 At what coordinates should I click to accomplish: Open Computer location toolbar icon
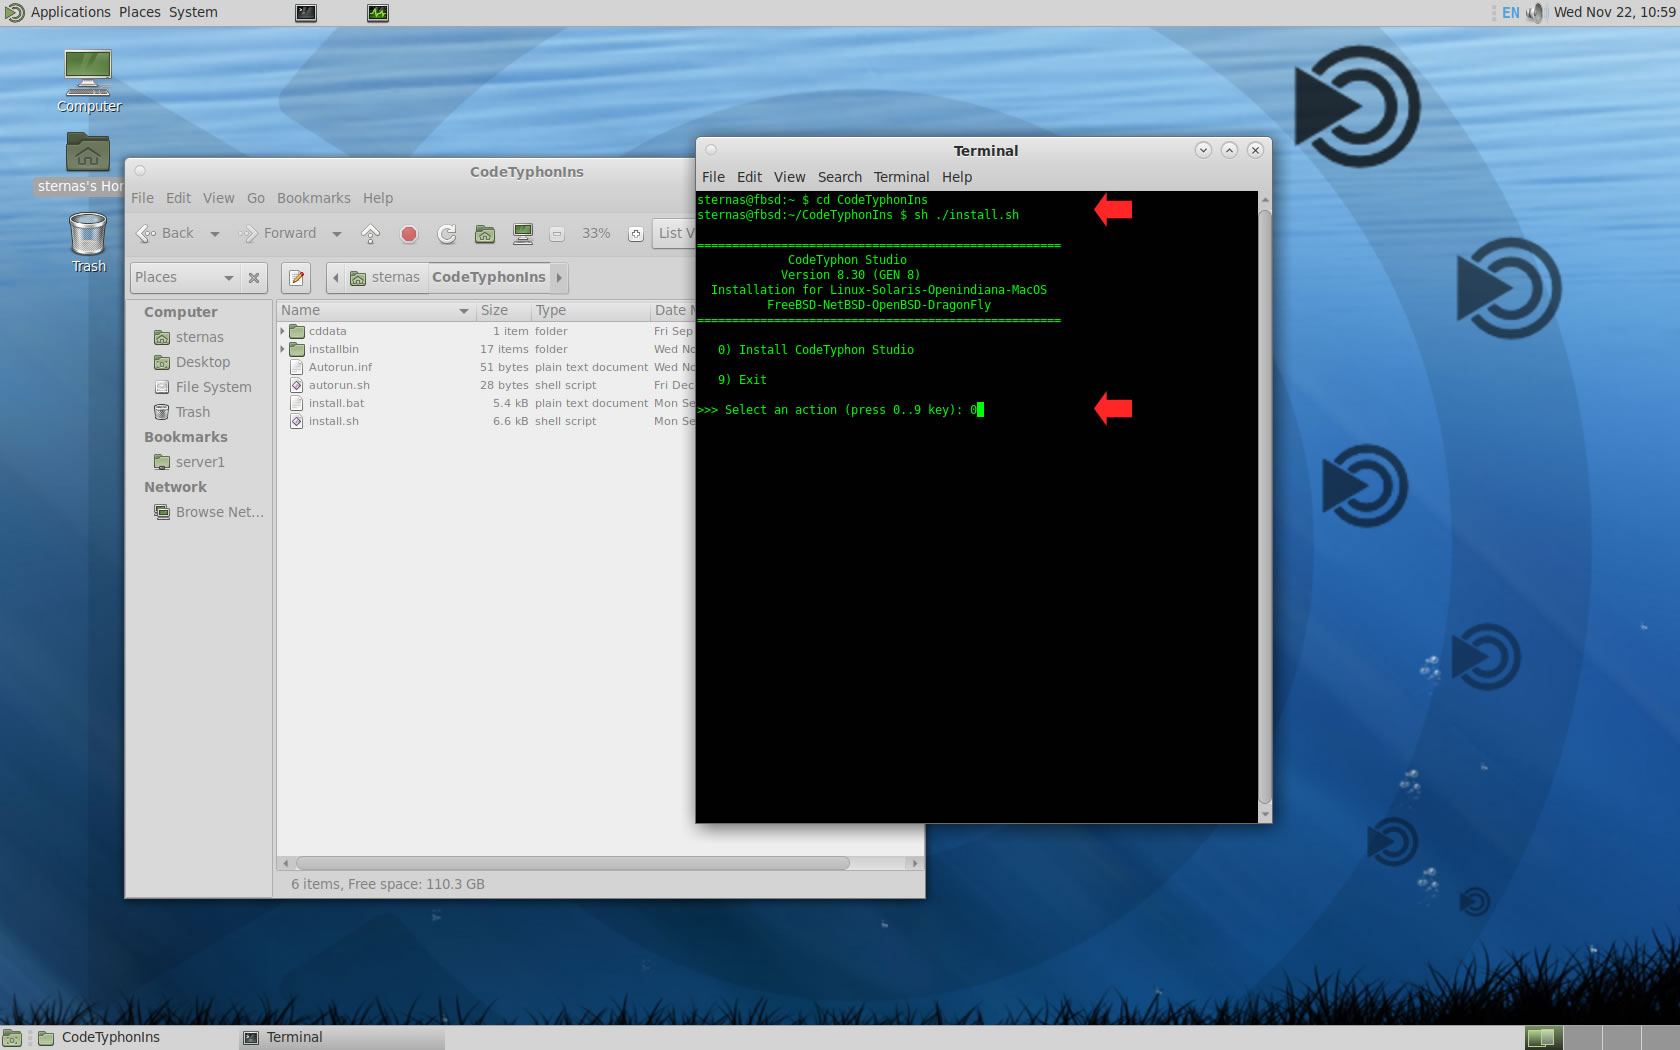[523, 234]
